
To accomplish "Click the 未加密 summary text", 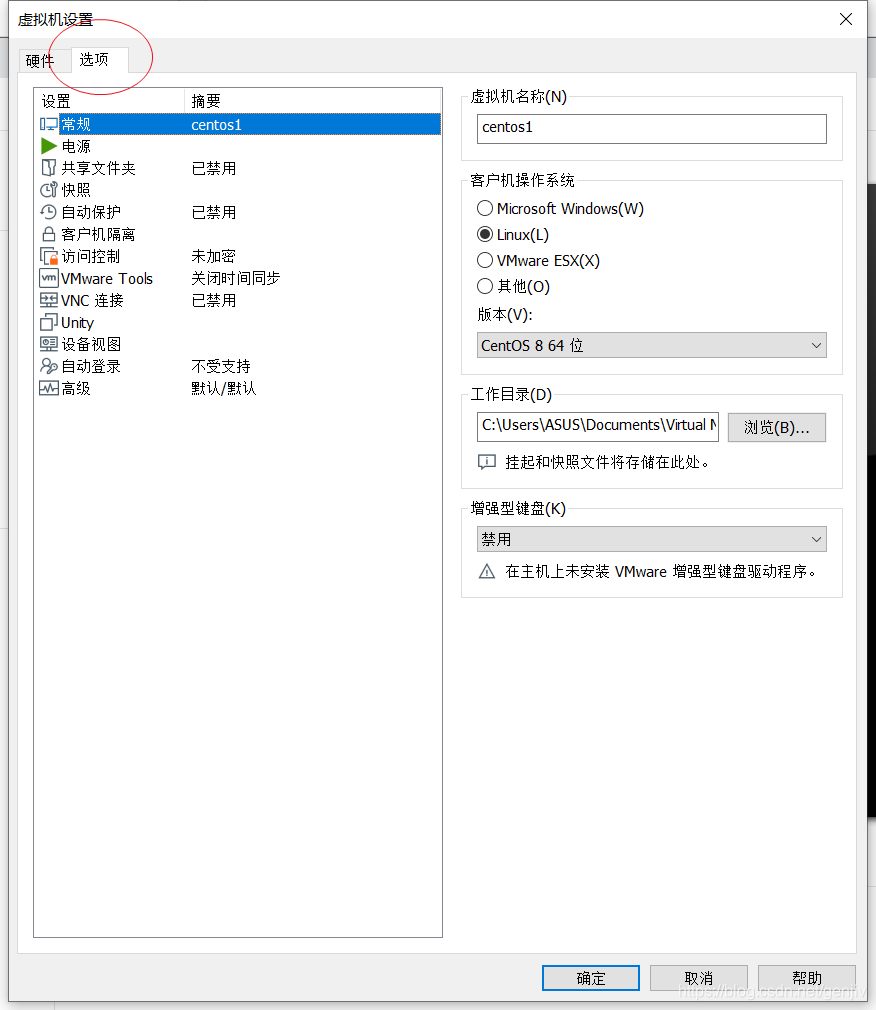I will point(213,256).
